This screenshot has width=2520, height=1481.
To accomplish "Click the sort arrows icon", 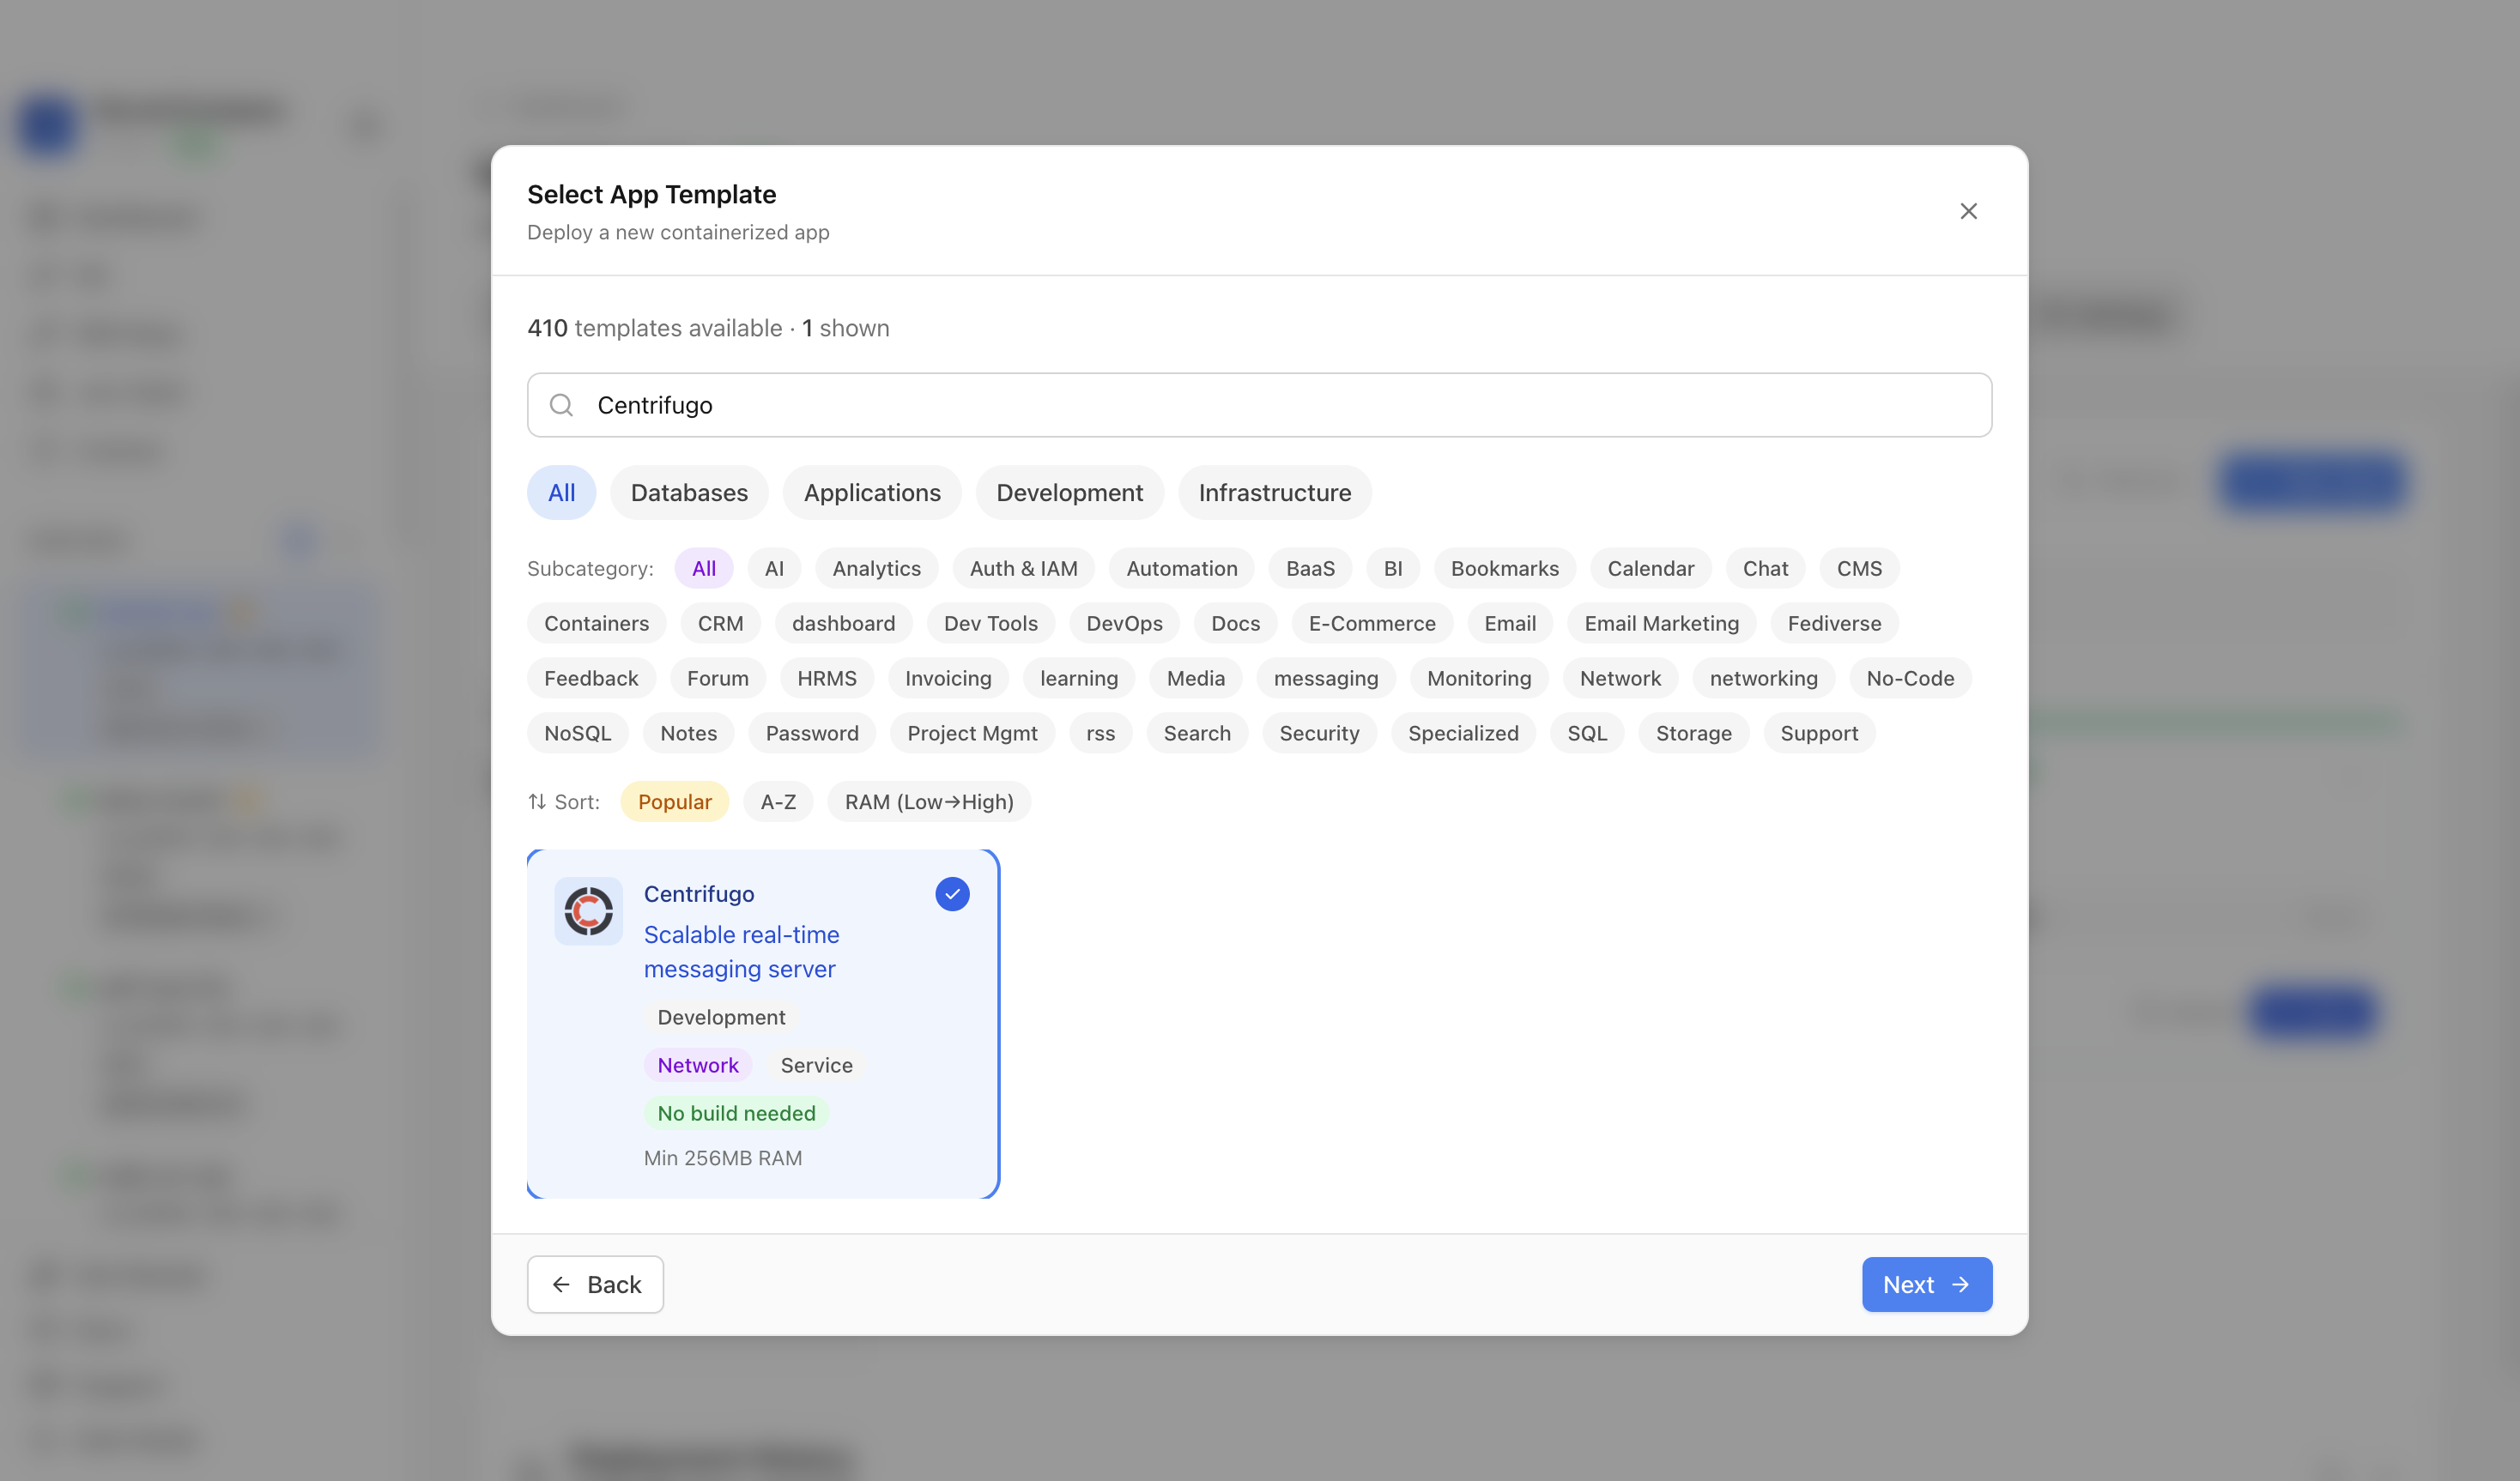I will point(537,802).
